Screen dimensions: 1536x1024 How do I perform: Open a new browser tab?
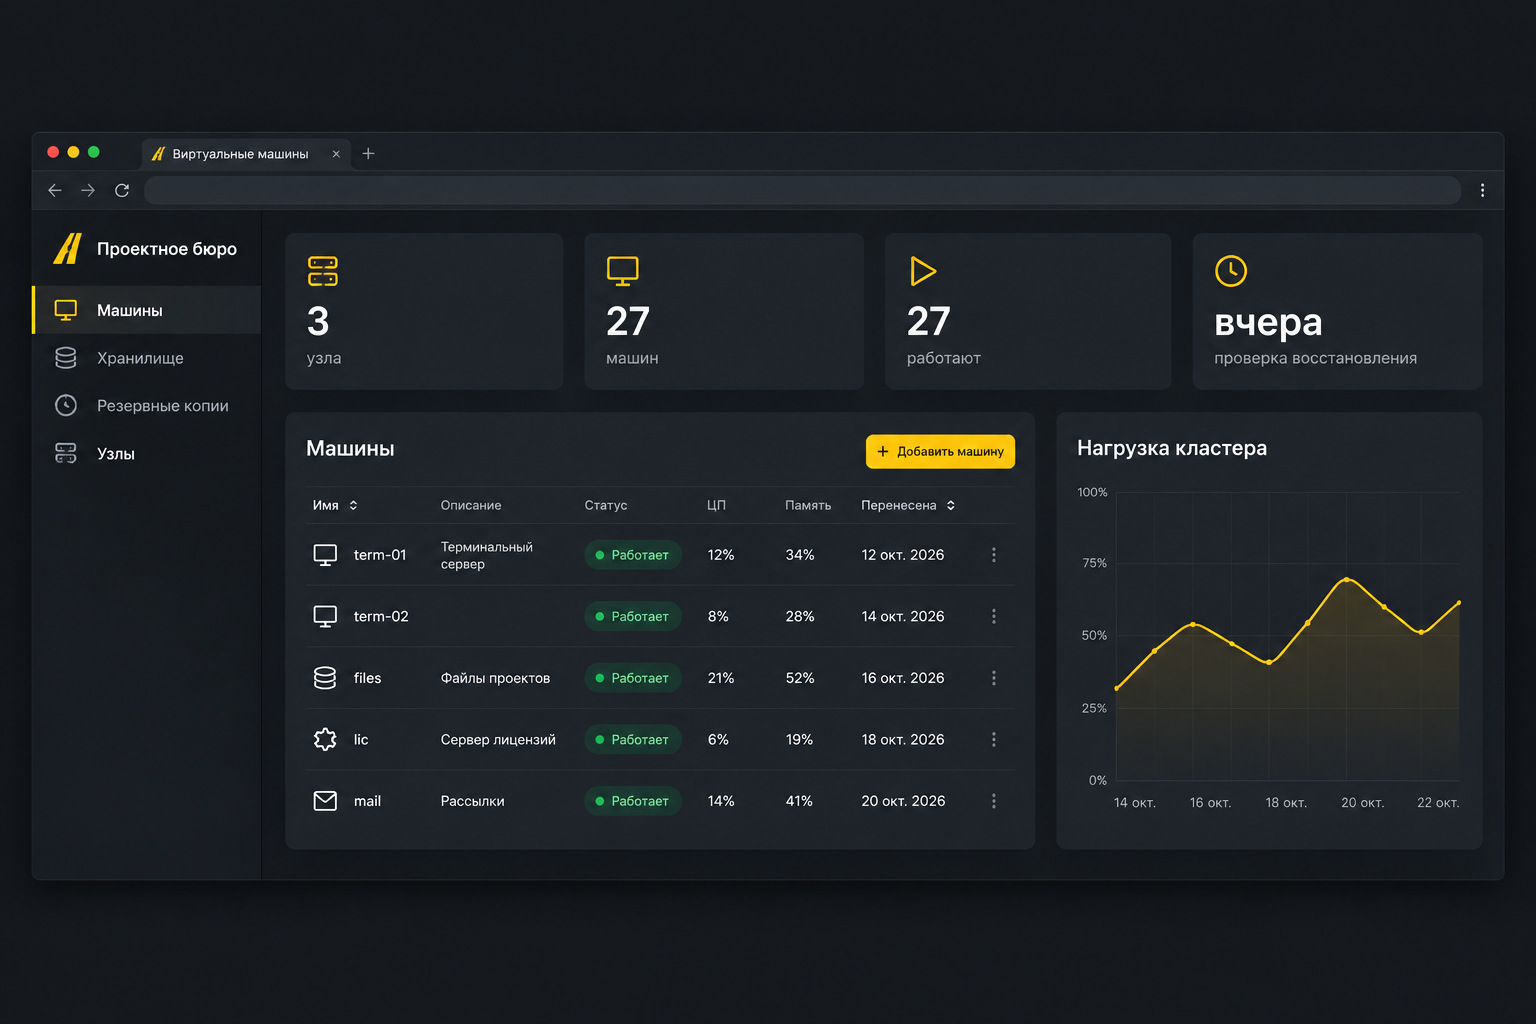(x=368, y=153)
